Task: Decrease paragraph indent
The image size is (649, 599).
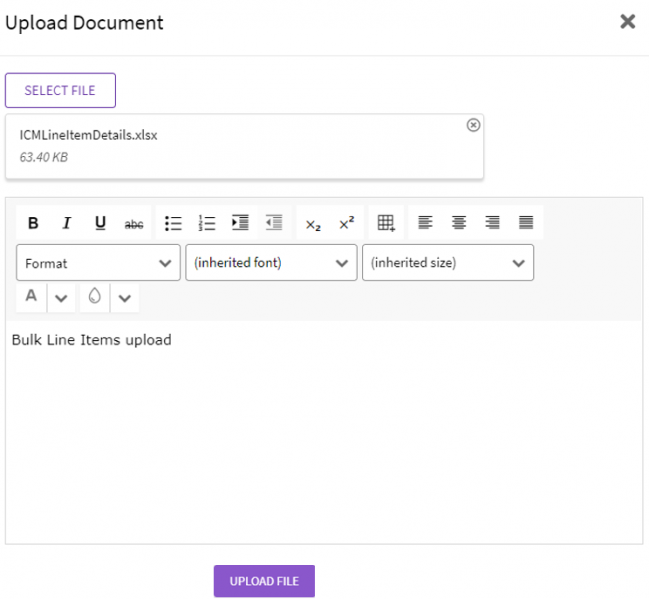Action: [x=274, y=223]
